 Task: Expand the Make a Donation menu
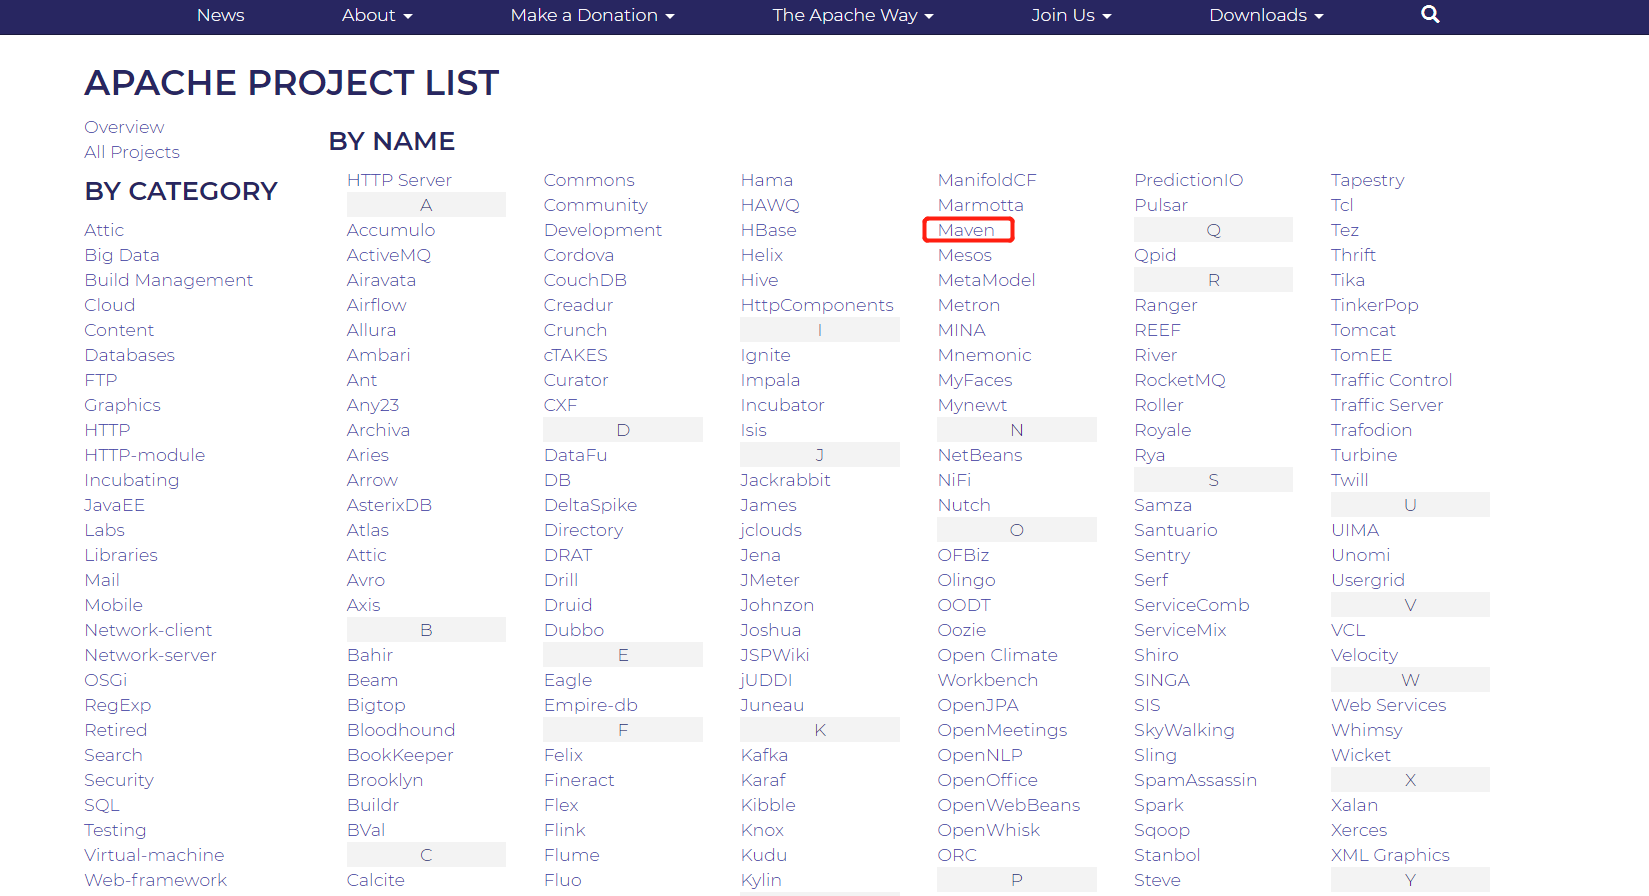tap(592, 15)
